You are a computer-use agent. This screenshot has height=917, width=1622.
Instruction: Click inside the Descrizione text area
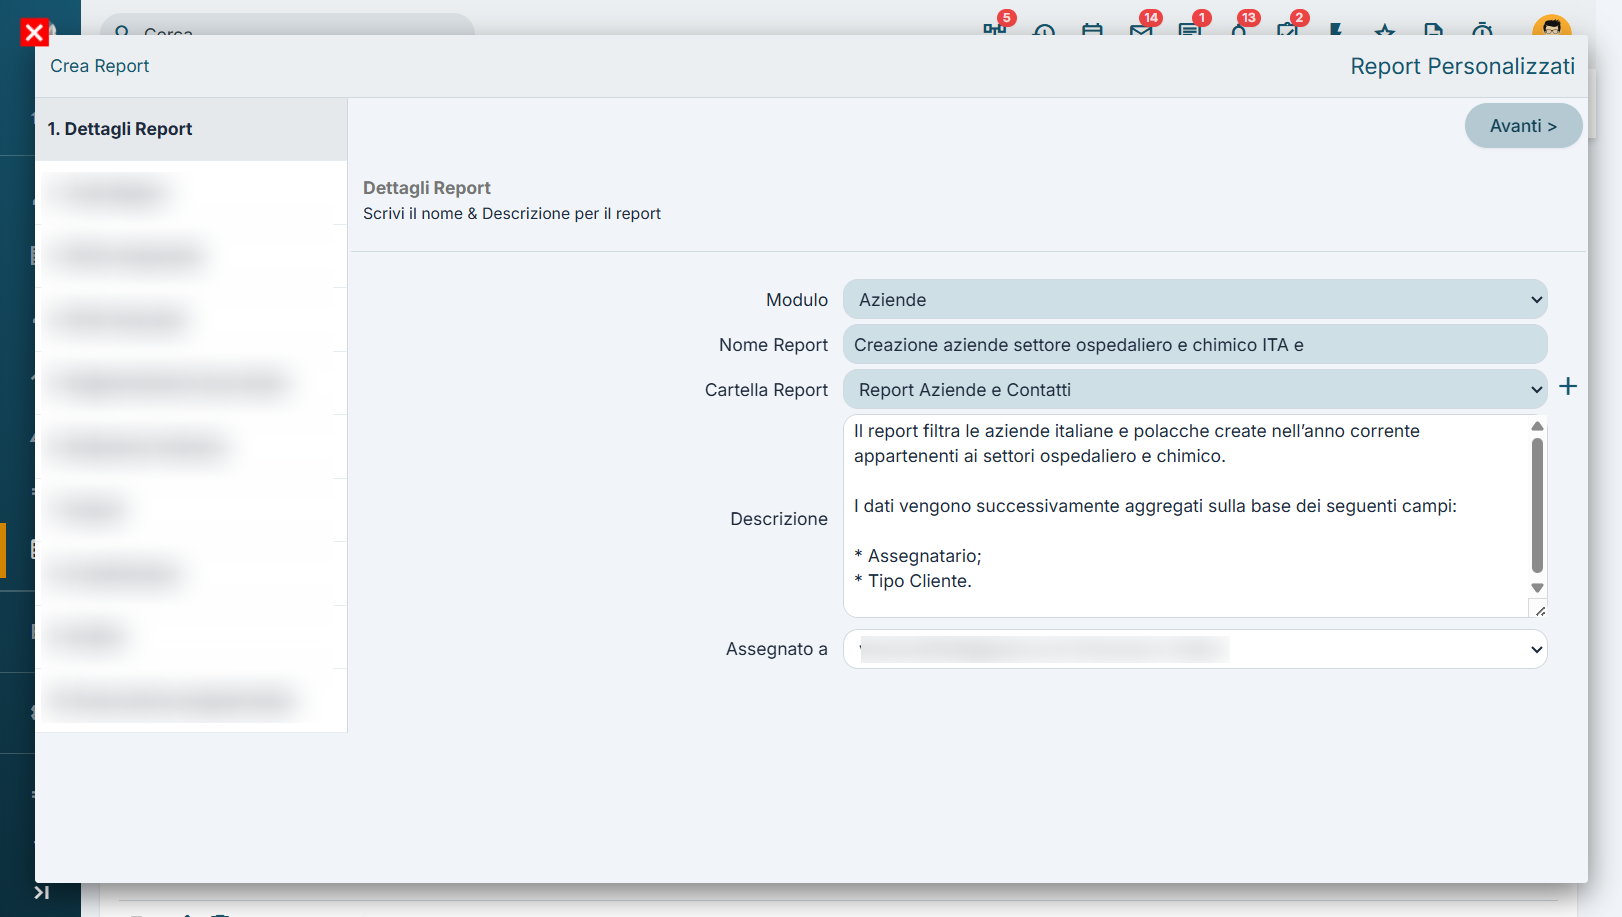pos(1185,516)
